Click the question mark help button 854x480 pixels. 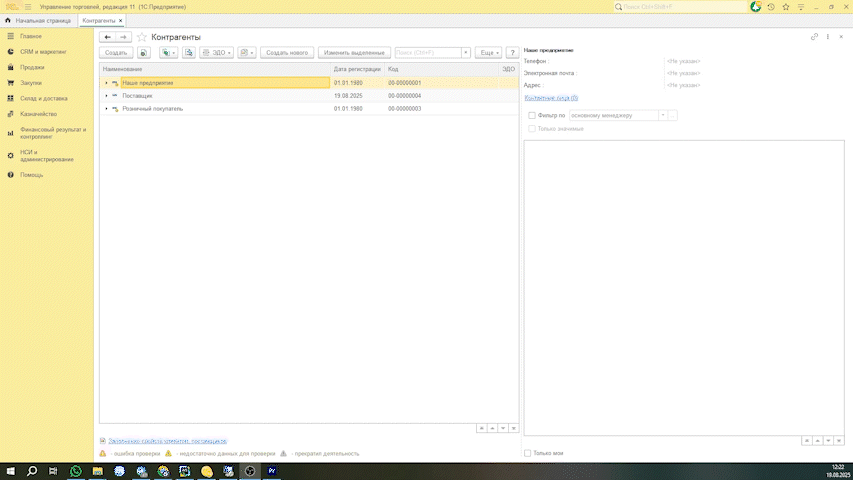[512, 53]
